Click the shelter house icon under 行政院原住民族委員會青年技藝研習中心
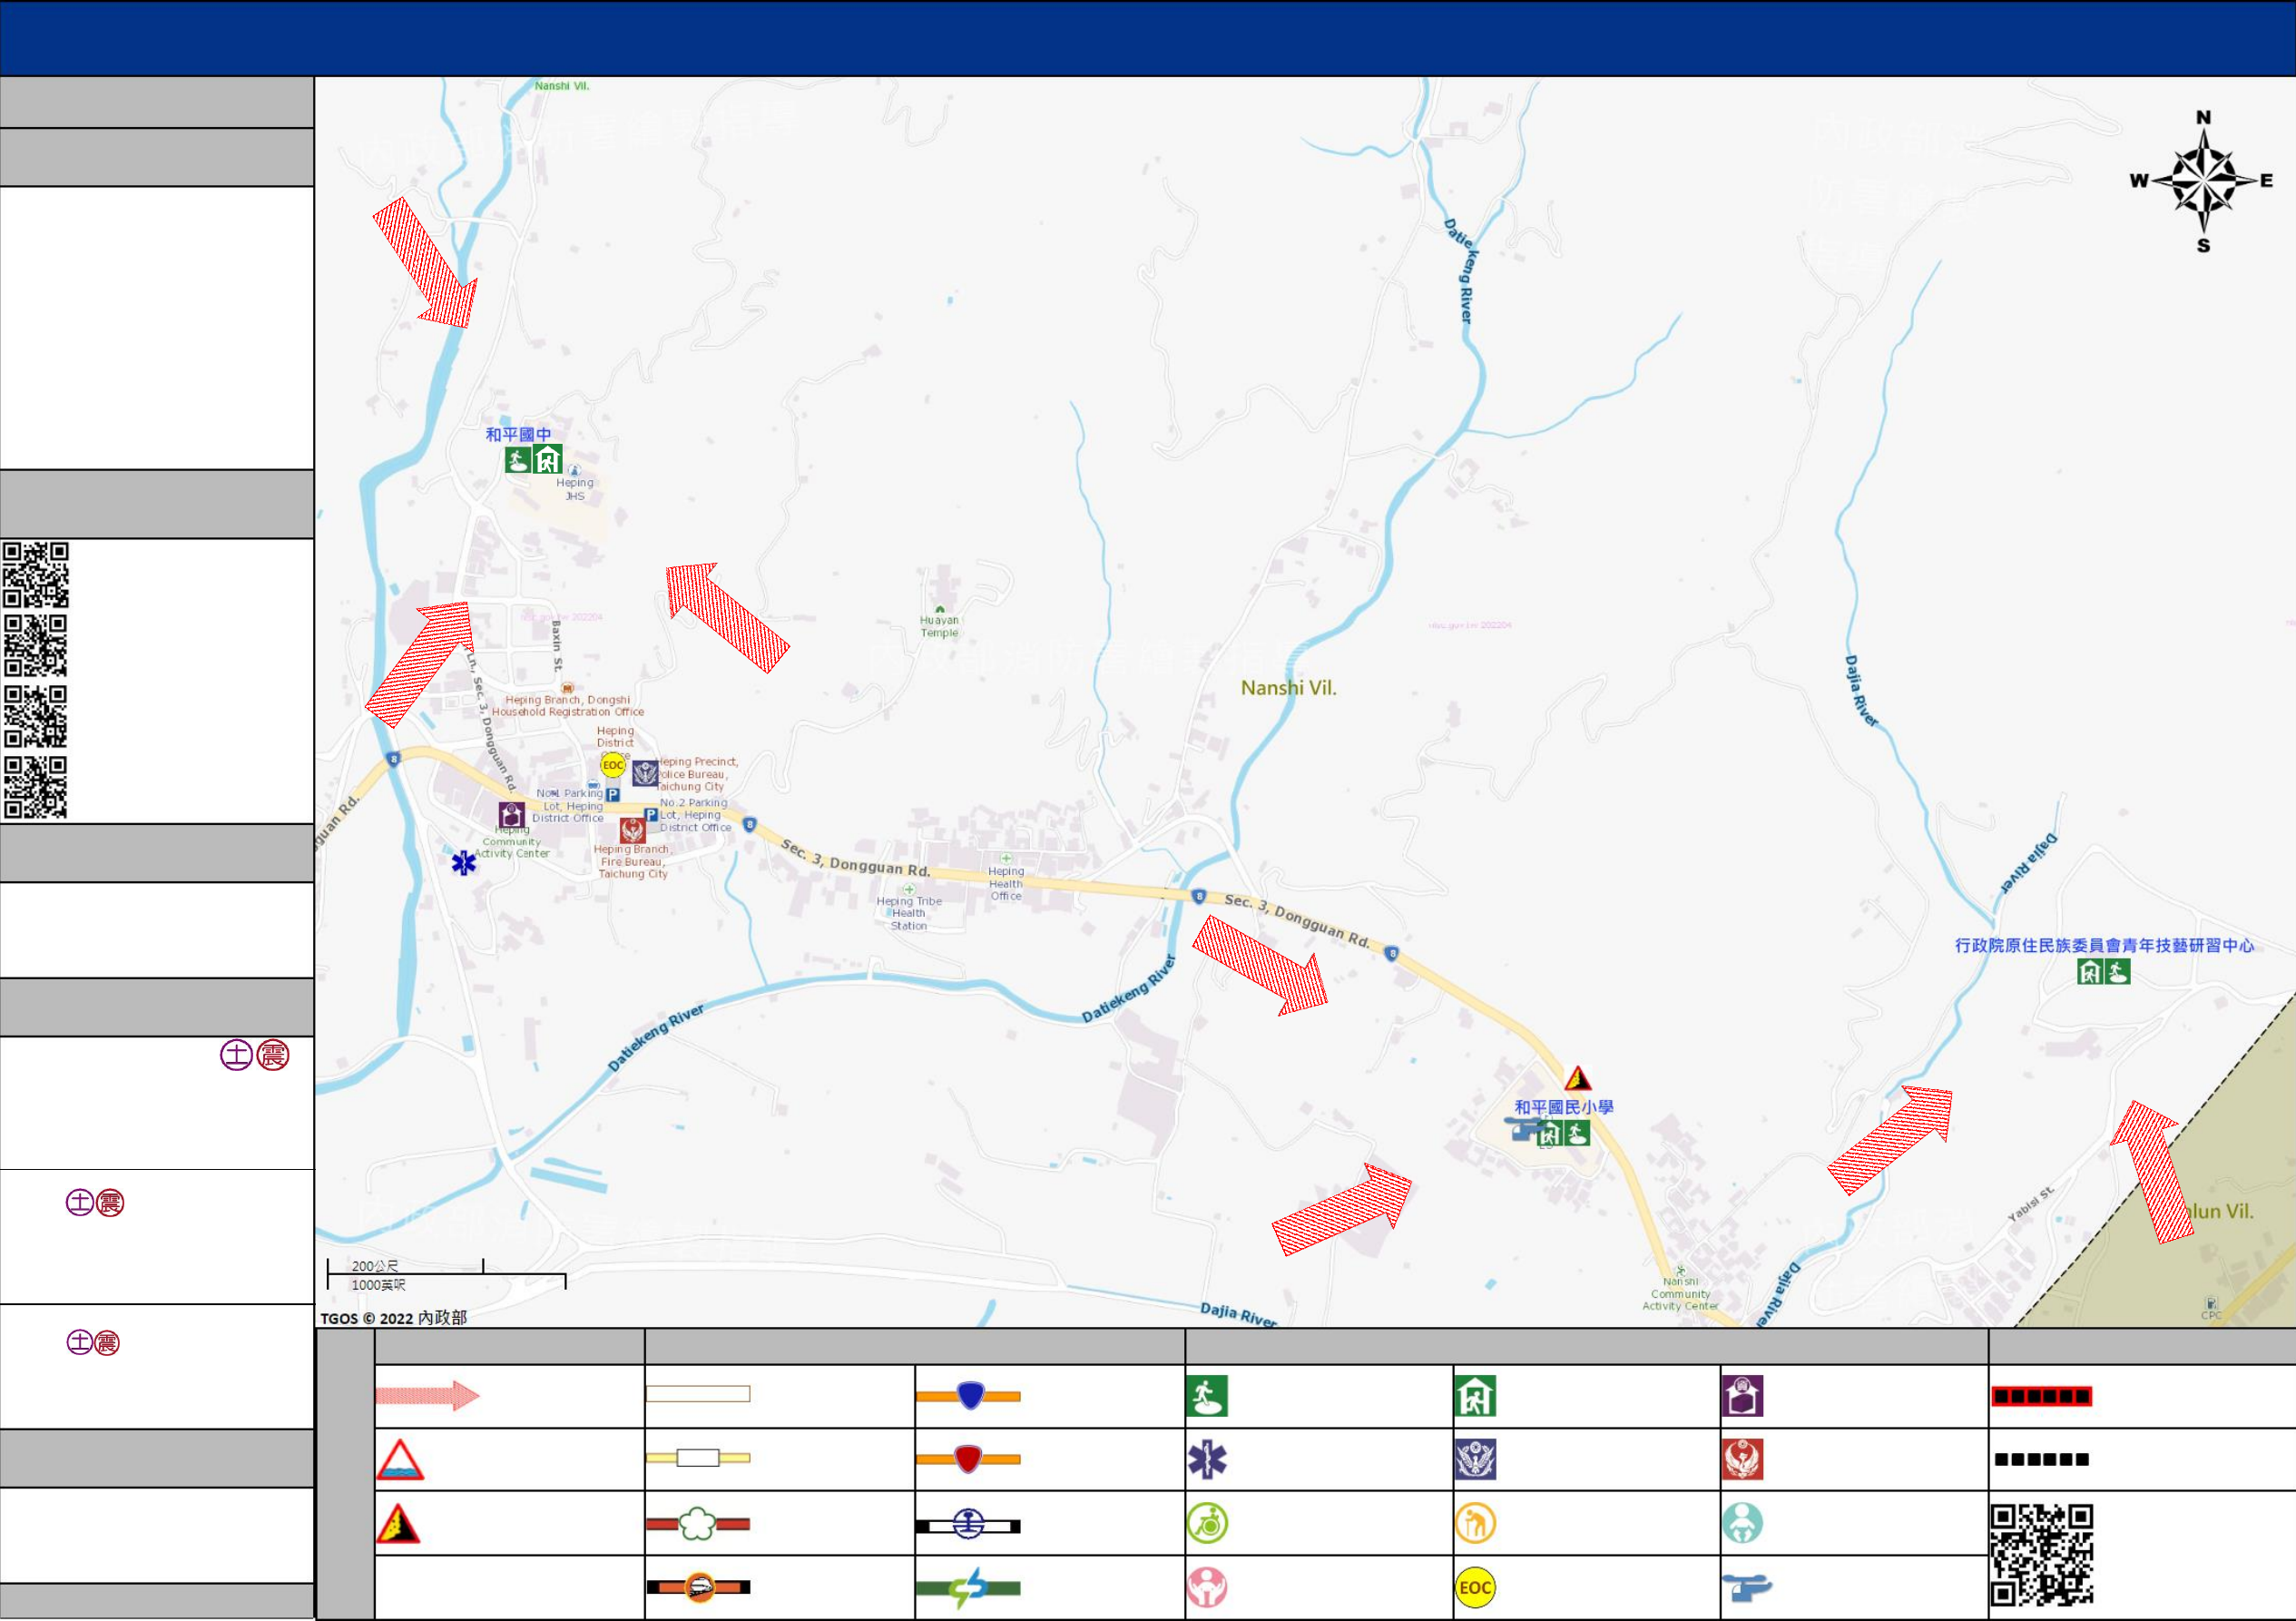 coord(2090,971)
